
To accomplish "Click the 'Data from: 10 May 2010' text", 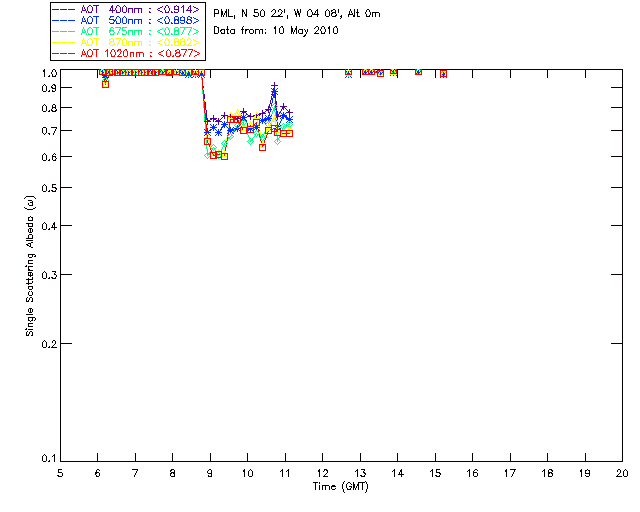I will click(276, 31).
